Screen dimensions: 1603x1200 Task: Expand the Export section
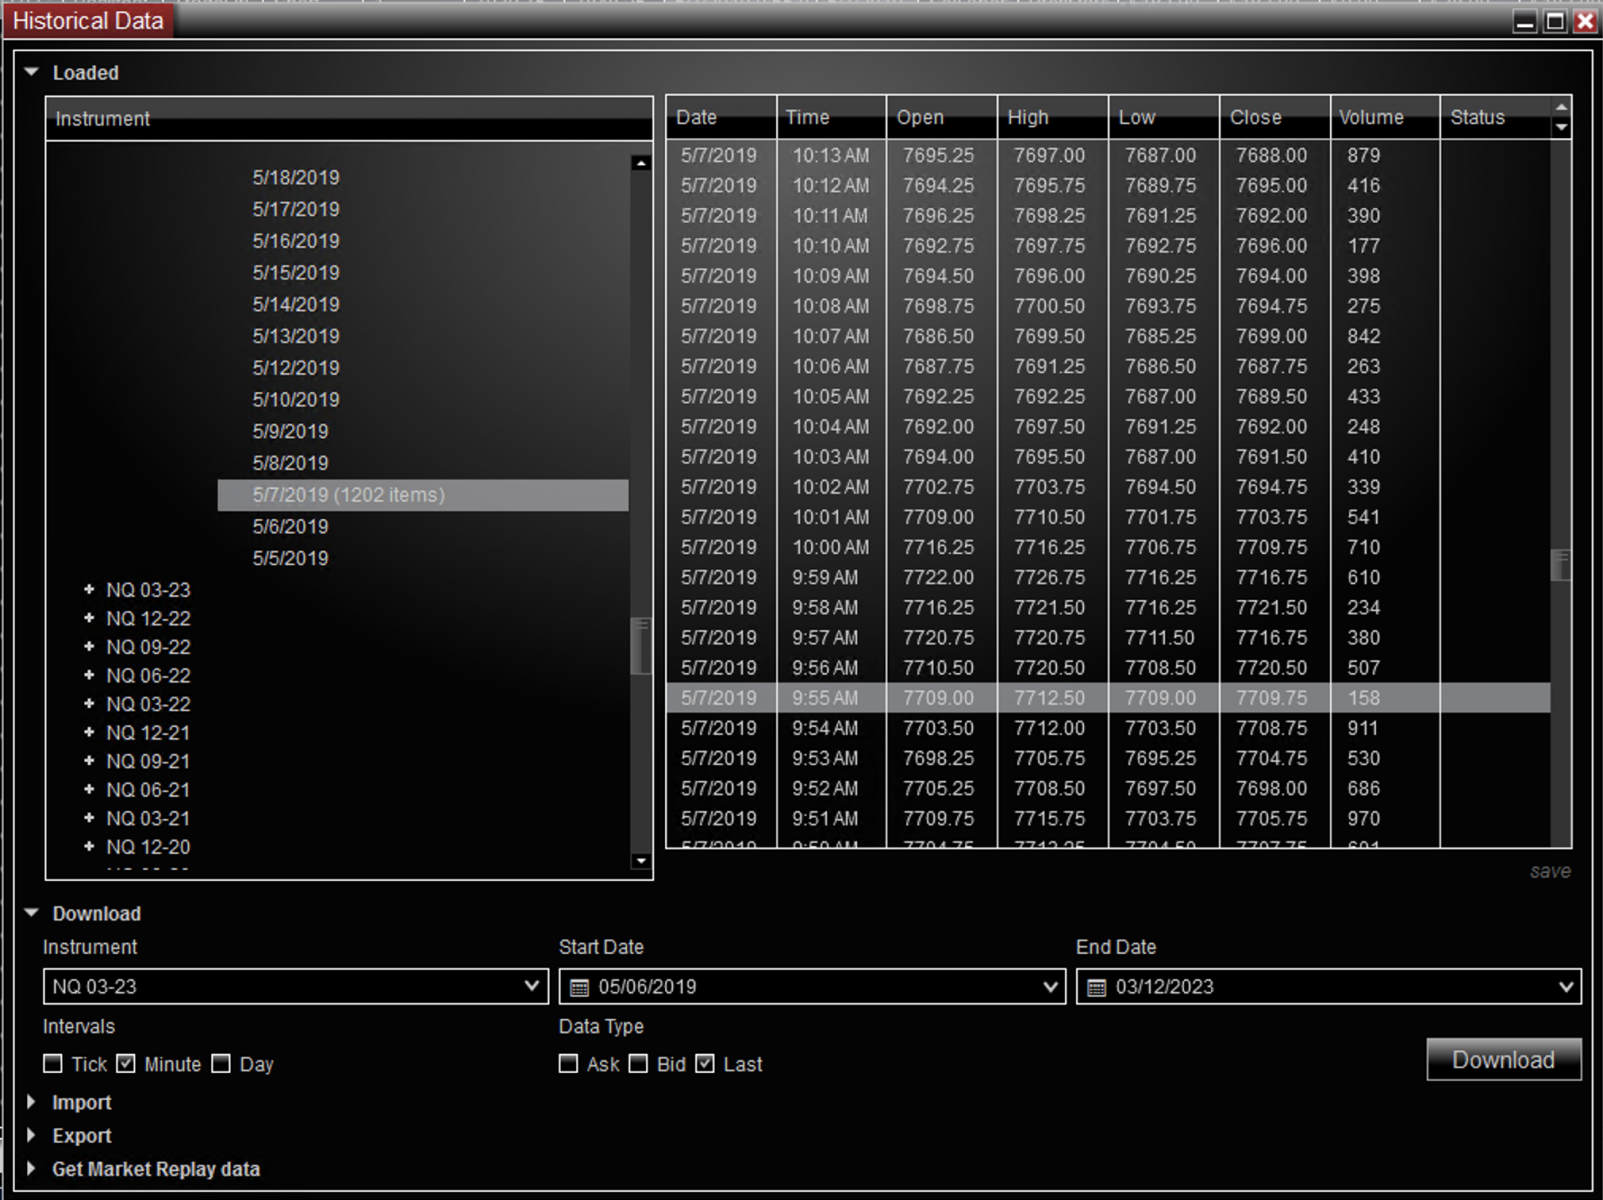(31, 1135)
